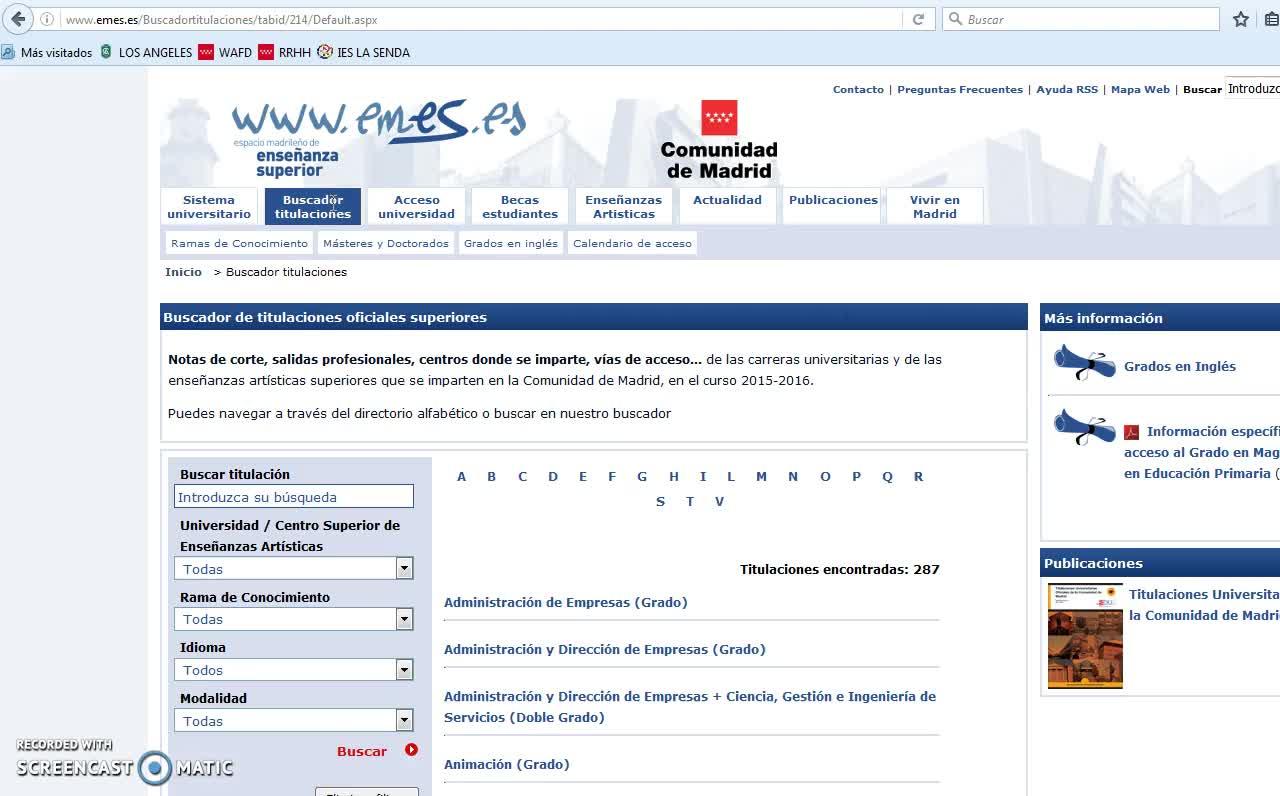Open the Idioma dropdown
Image resolution: width=1280 pixels, height=796 pixels.
pos(404,670)
